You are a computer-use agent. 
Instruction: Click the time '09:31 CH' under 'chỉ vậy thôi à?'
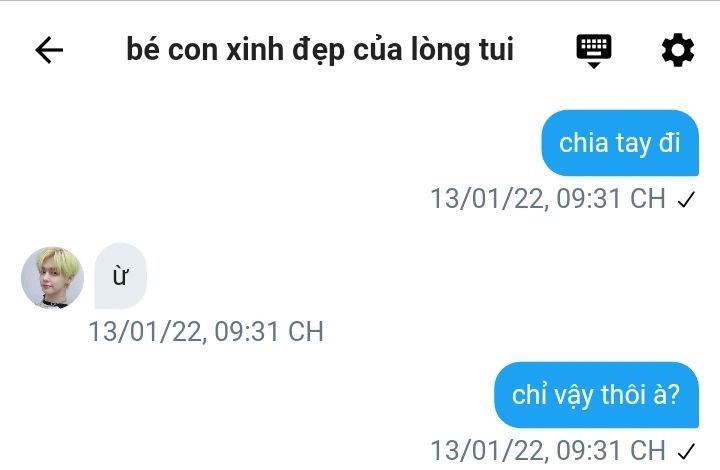coord(611,450)
